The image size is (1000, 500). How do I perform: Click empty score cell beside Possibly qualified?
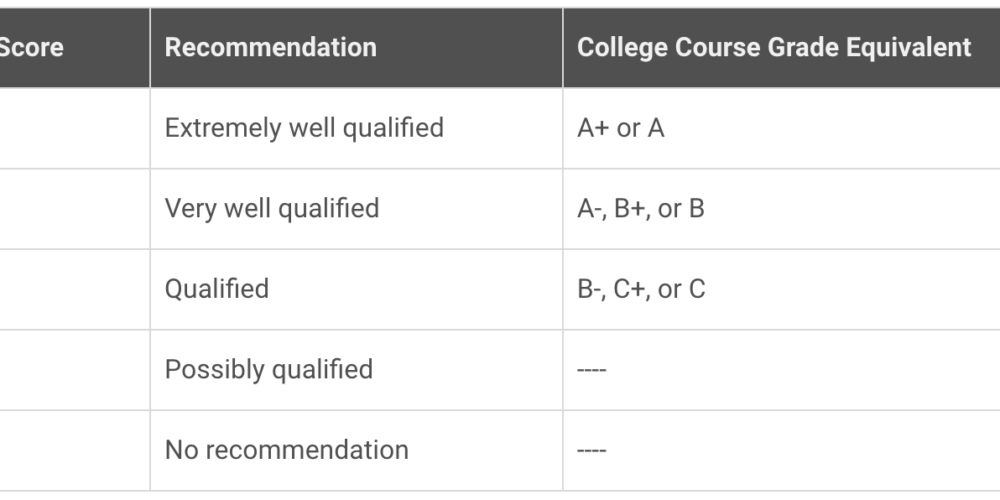pyautogui.click(x=75, y=370)
